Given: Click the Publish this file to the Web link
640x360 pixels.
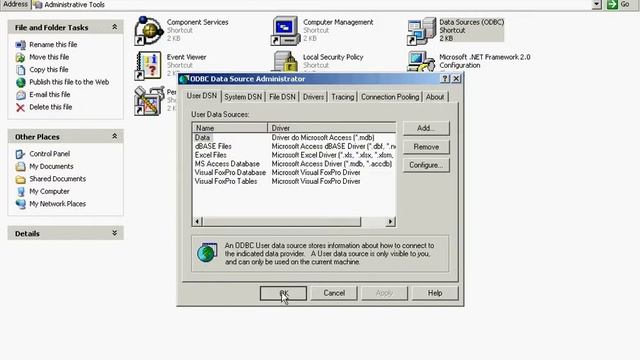Looking at the screenshot, I should point(69,82).
